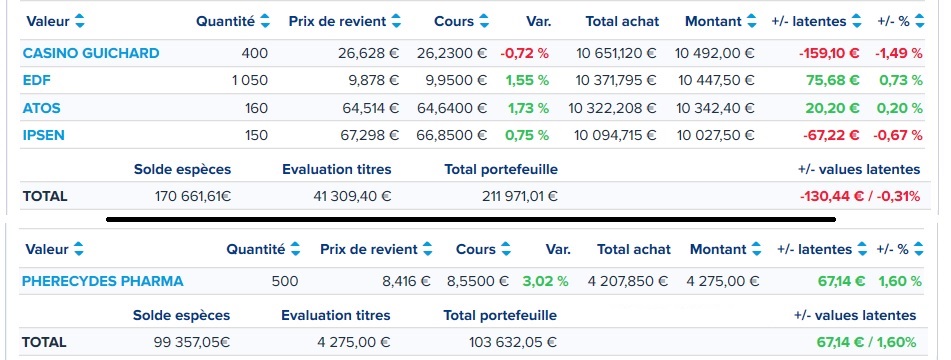951x360 pixels.
Task: Sort top table by Montant arrows
Action: pyautogui.click(x=752, y=22)
